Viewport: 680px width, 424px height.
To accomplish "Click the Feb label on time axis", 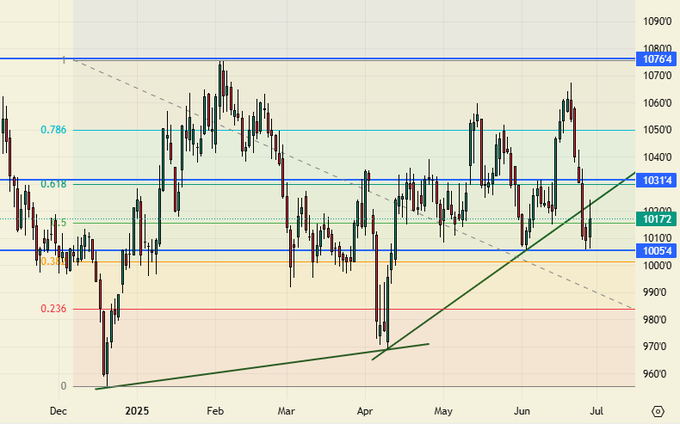I will tap(214, 411).
